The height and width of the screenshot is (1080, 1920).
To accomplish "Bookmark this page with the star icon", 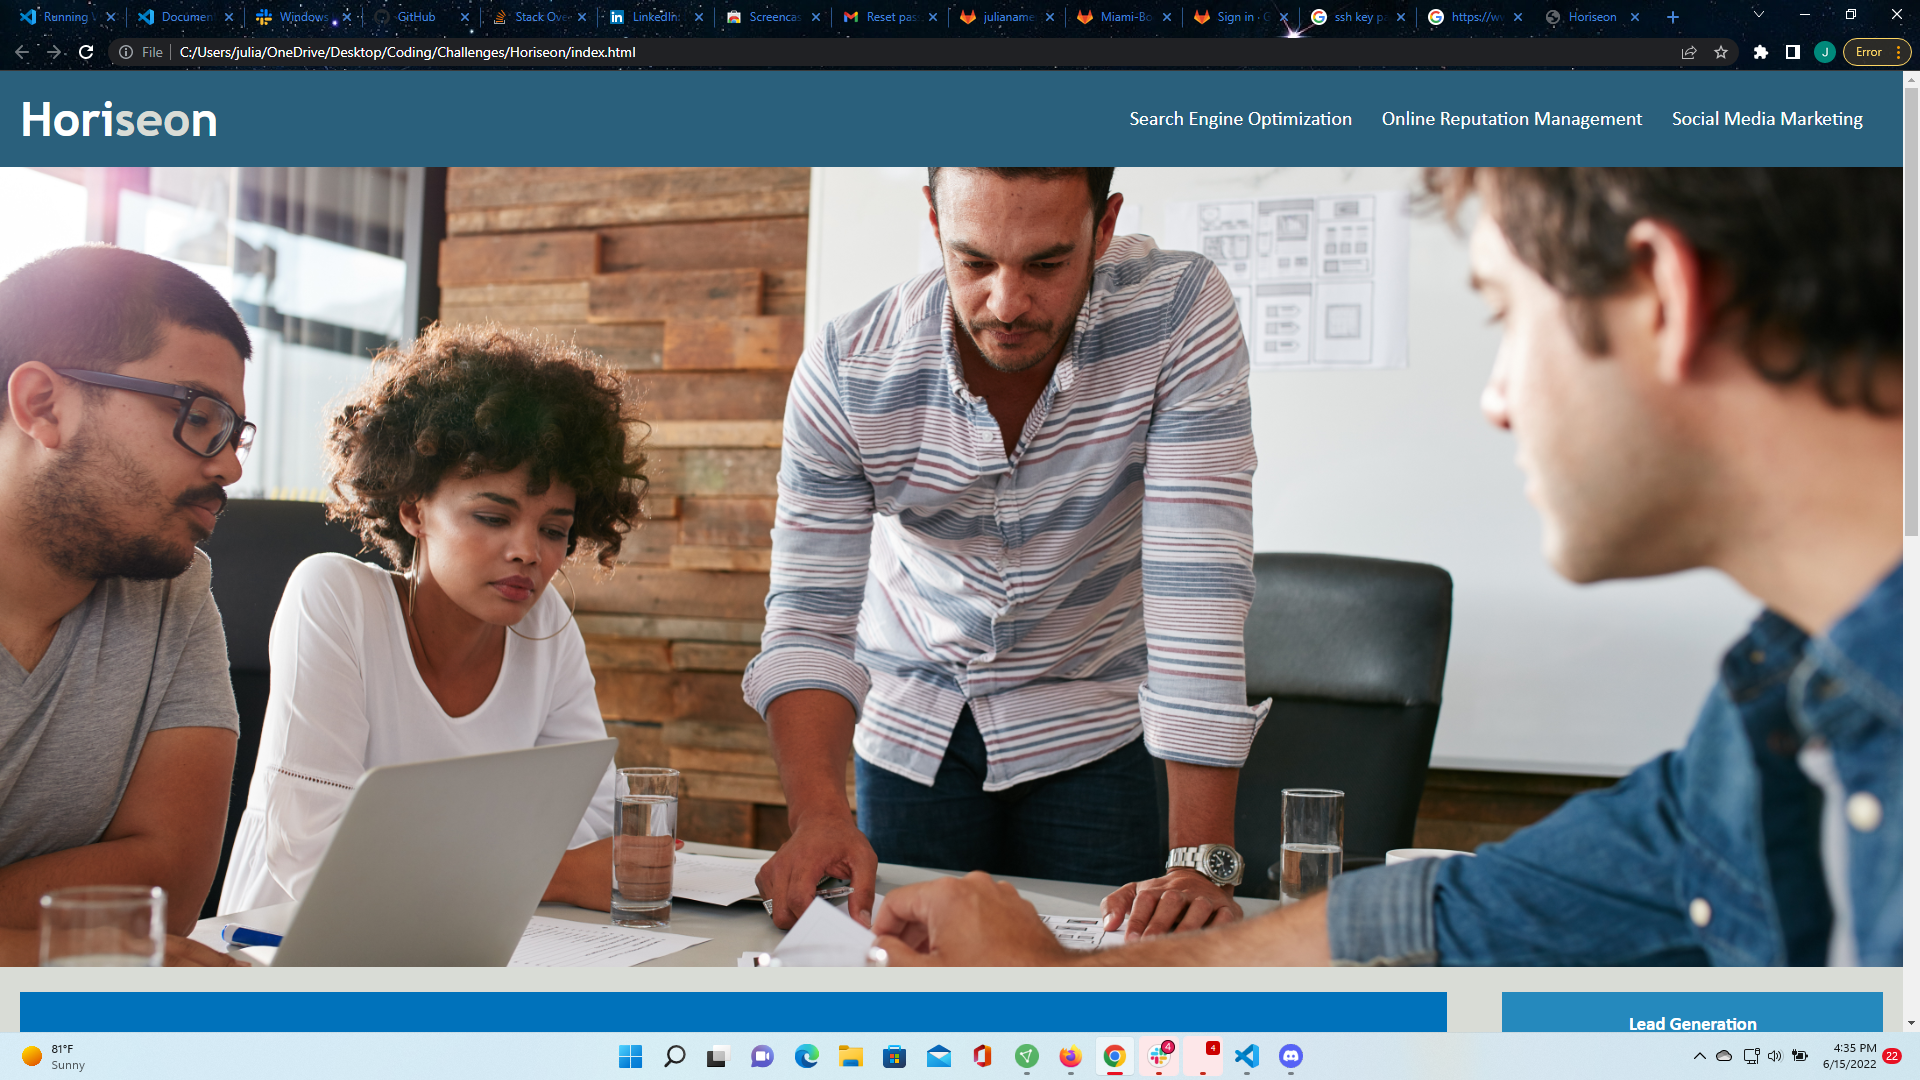I will click(1721, 52).
